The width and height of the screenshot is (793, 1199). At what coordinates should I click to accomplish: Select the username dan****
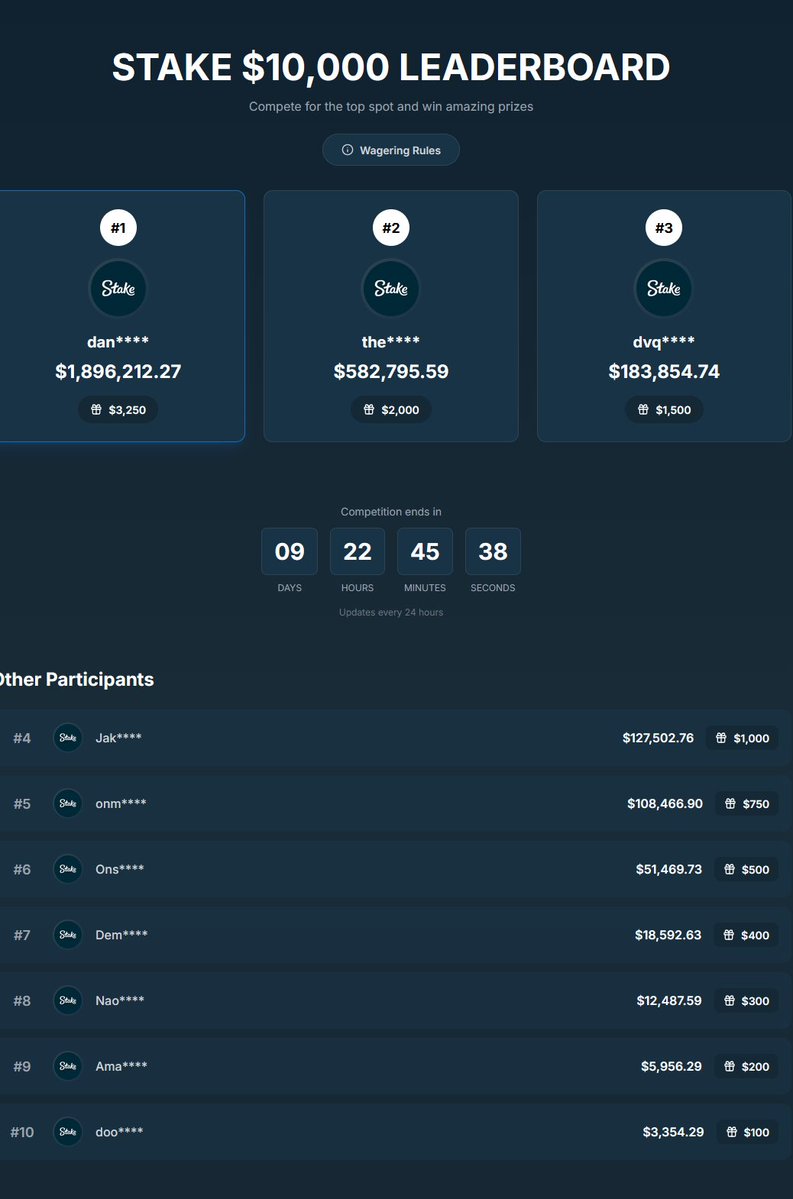(118, 342)
